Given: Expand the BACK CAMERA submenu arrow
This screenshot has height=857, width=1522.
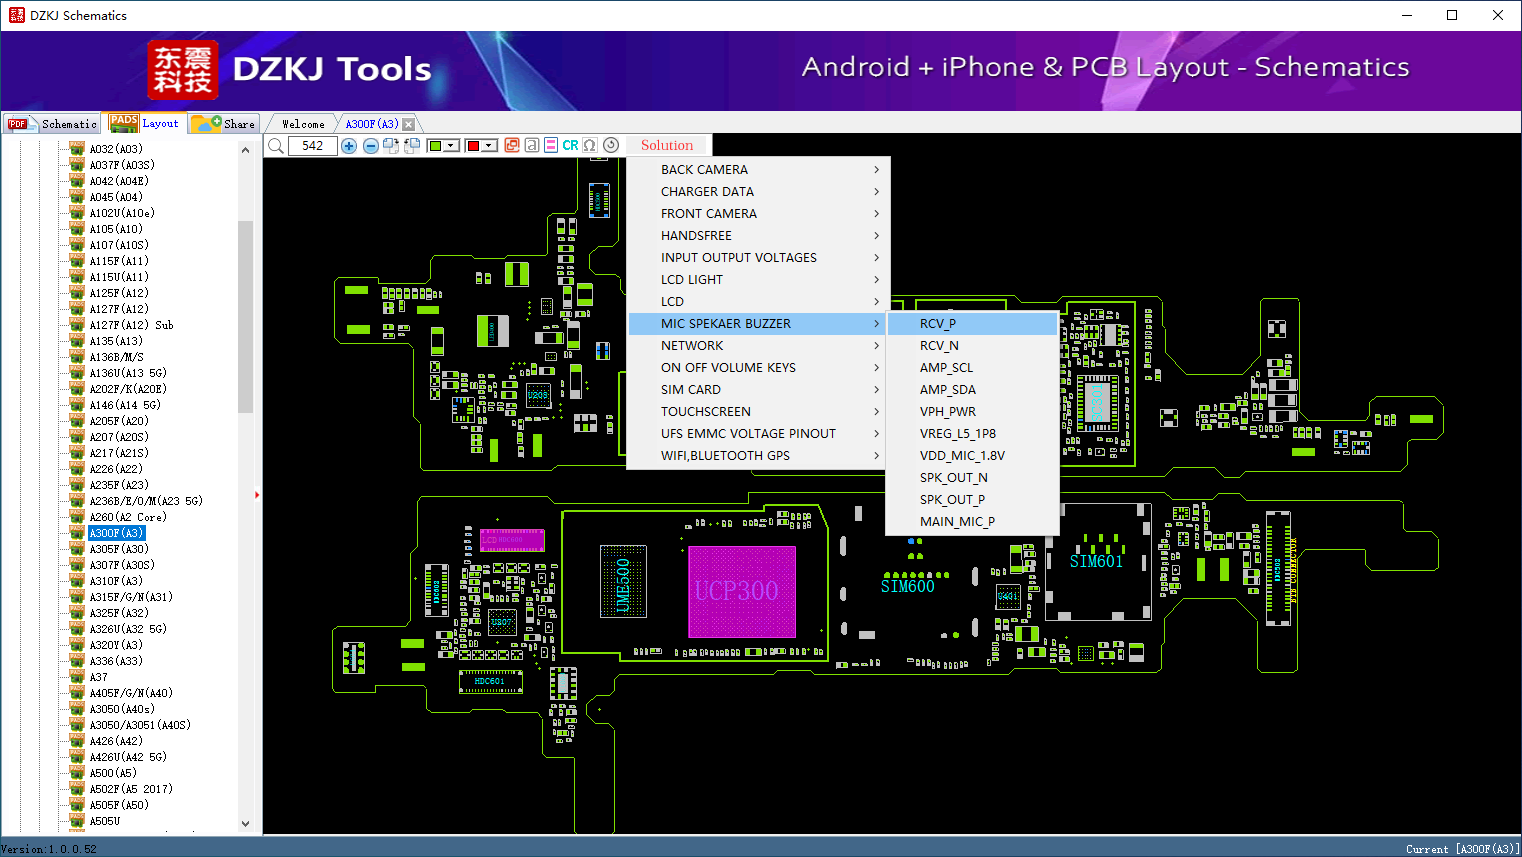Looking at the screenshot, I should coord(877,170).
